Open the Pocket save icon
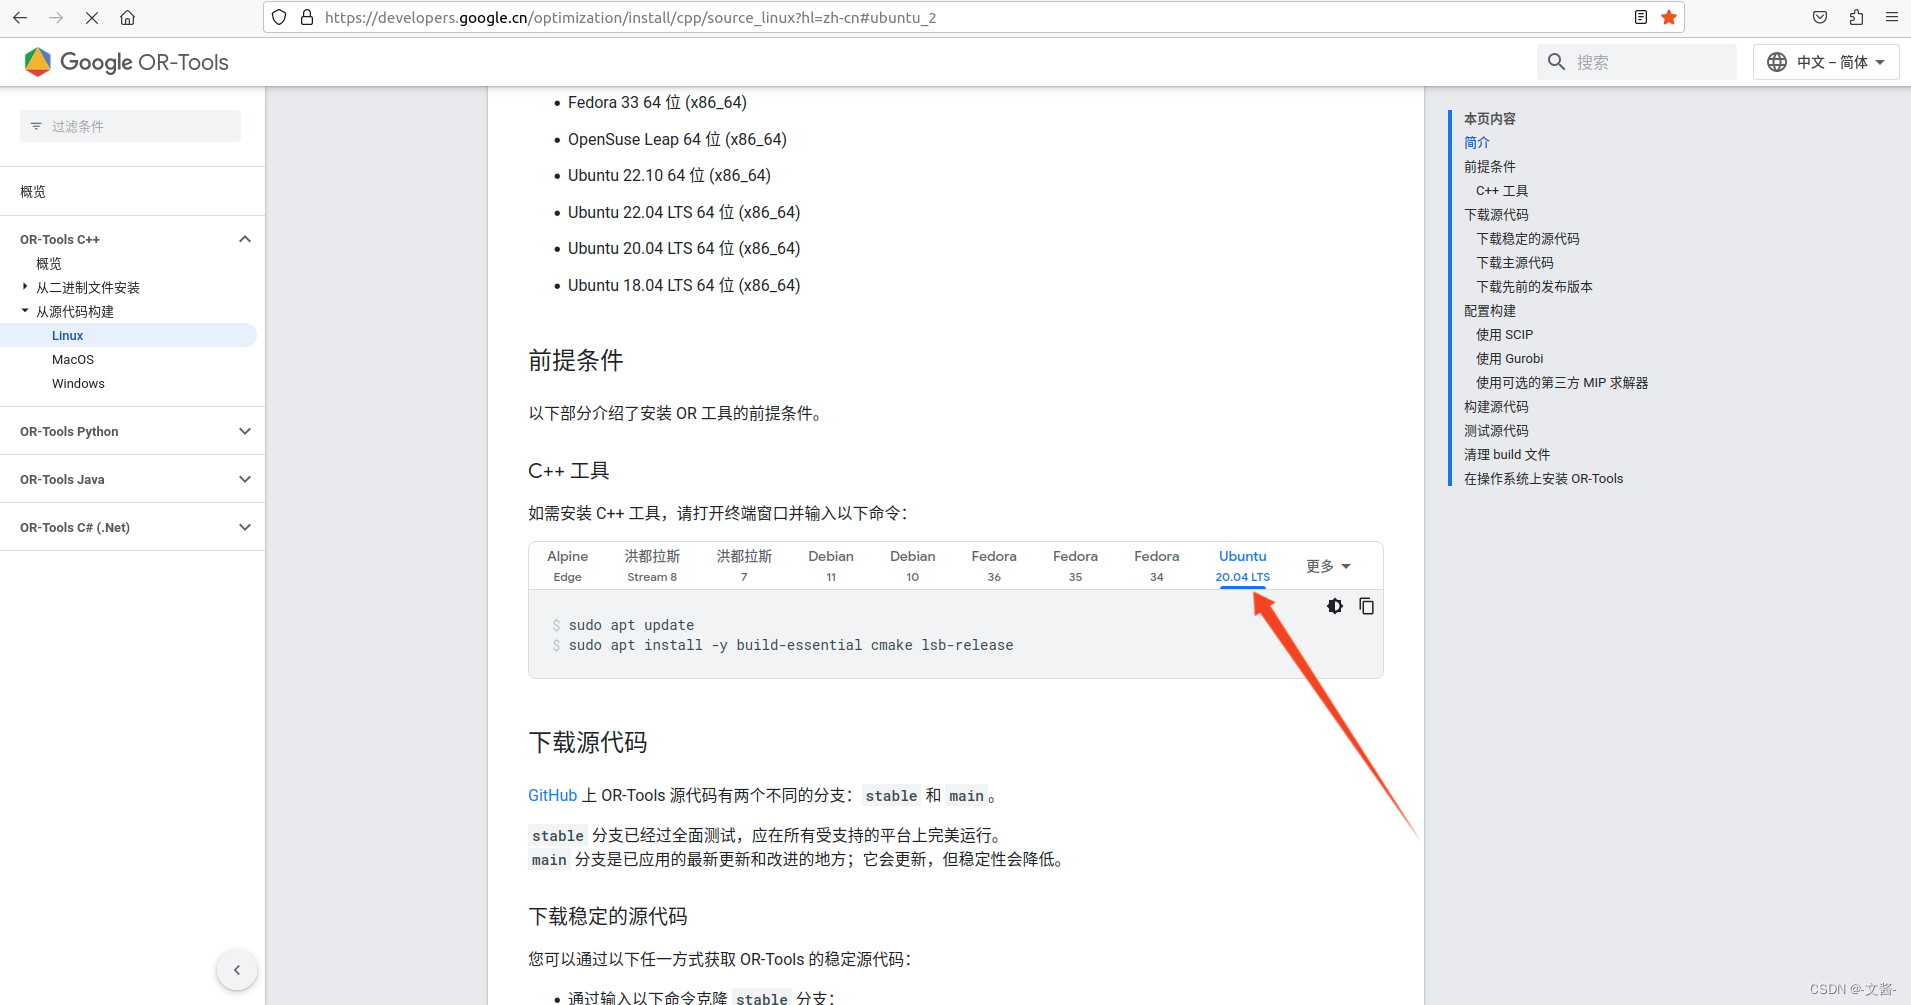The image size is (1911, 1005). pos(1820,17)
